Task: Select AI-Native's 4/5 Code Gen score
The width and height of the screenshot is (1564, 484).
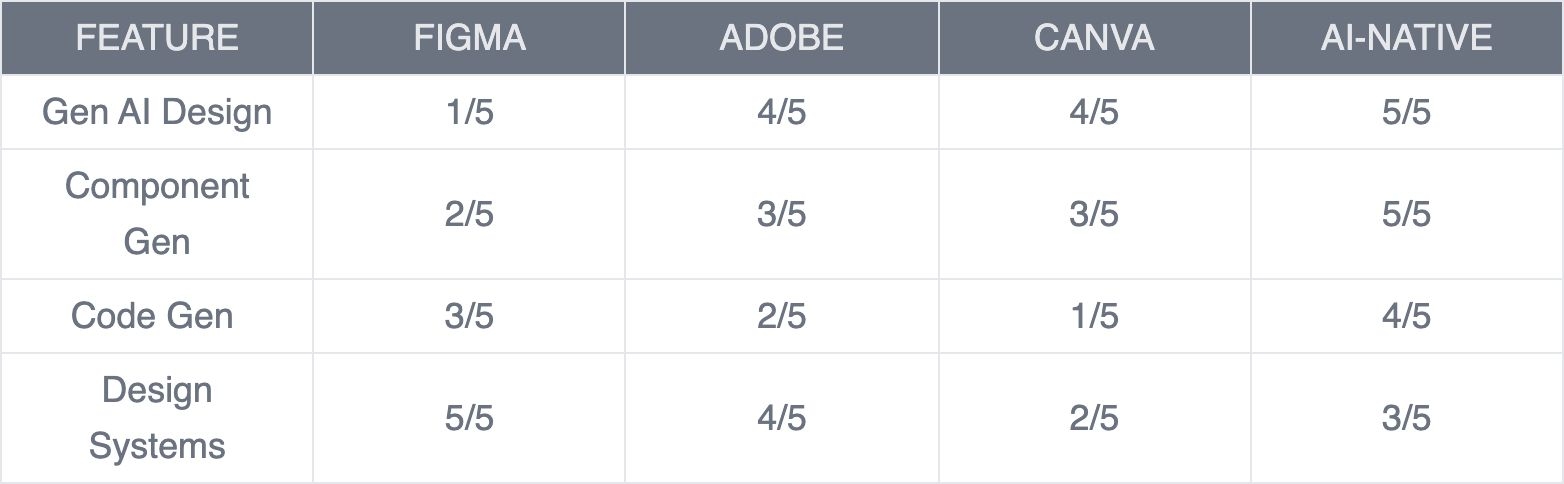Action: click(x=1407, y=316)
